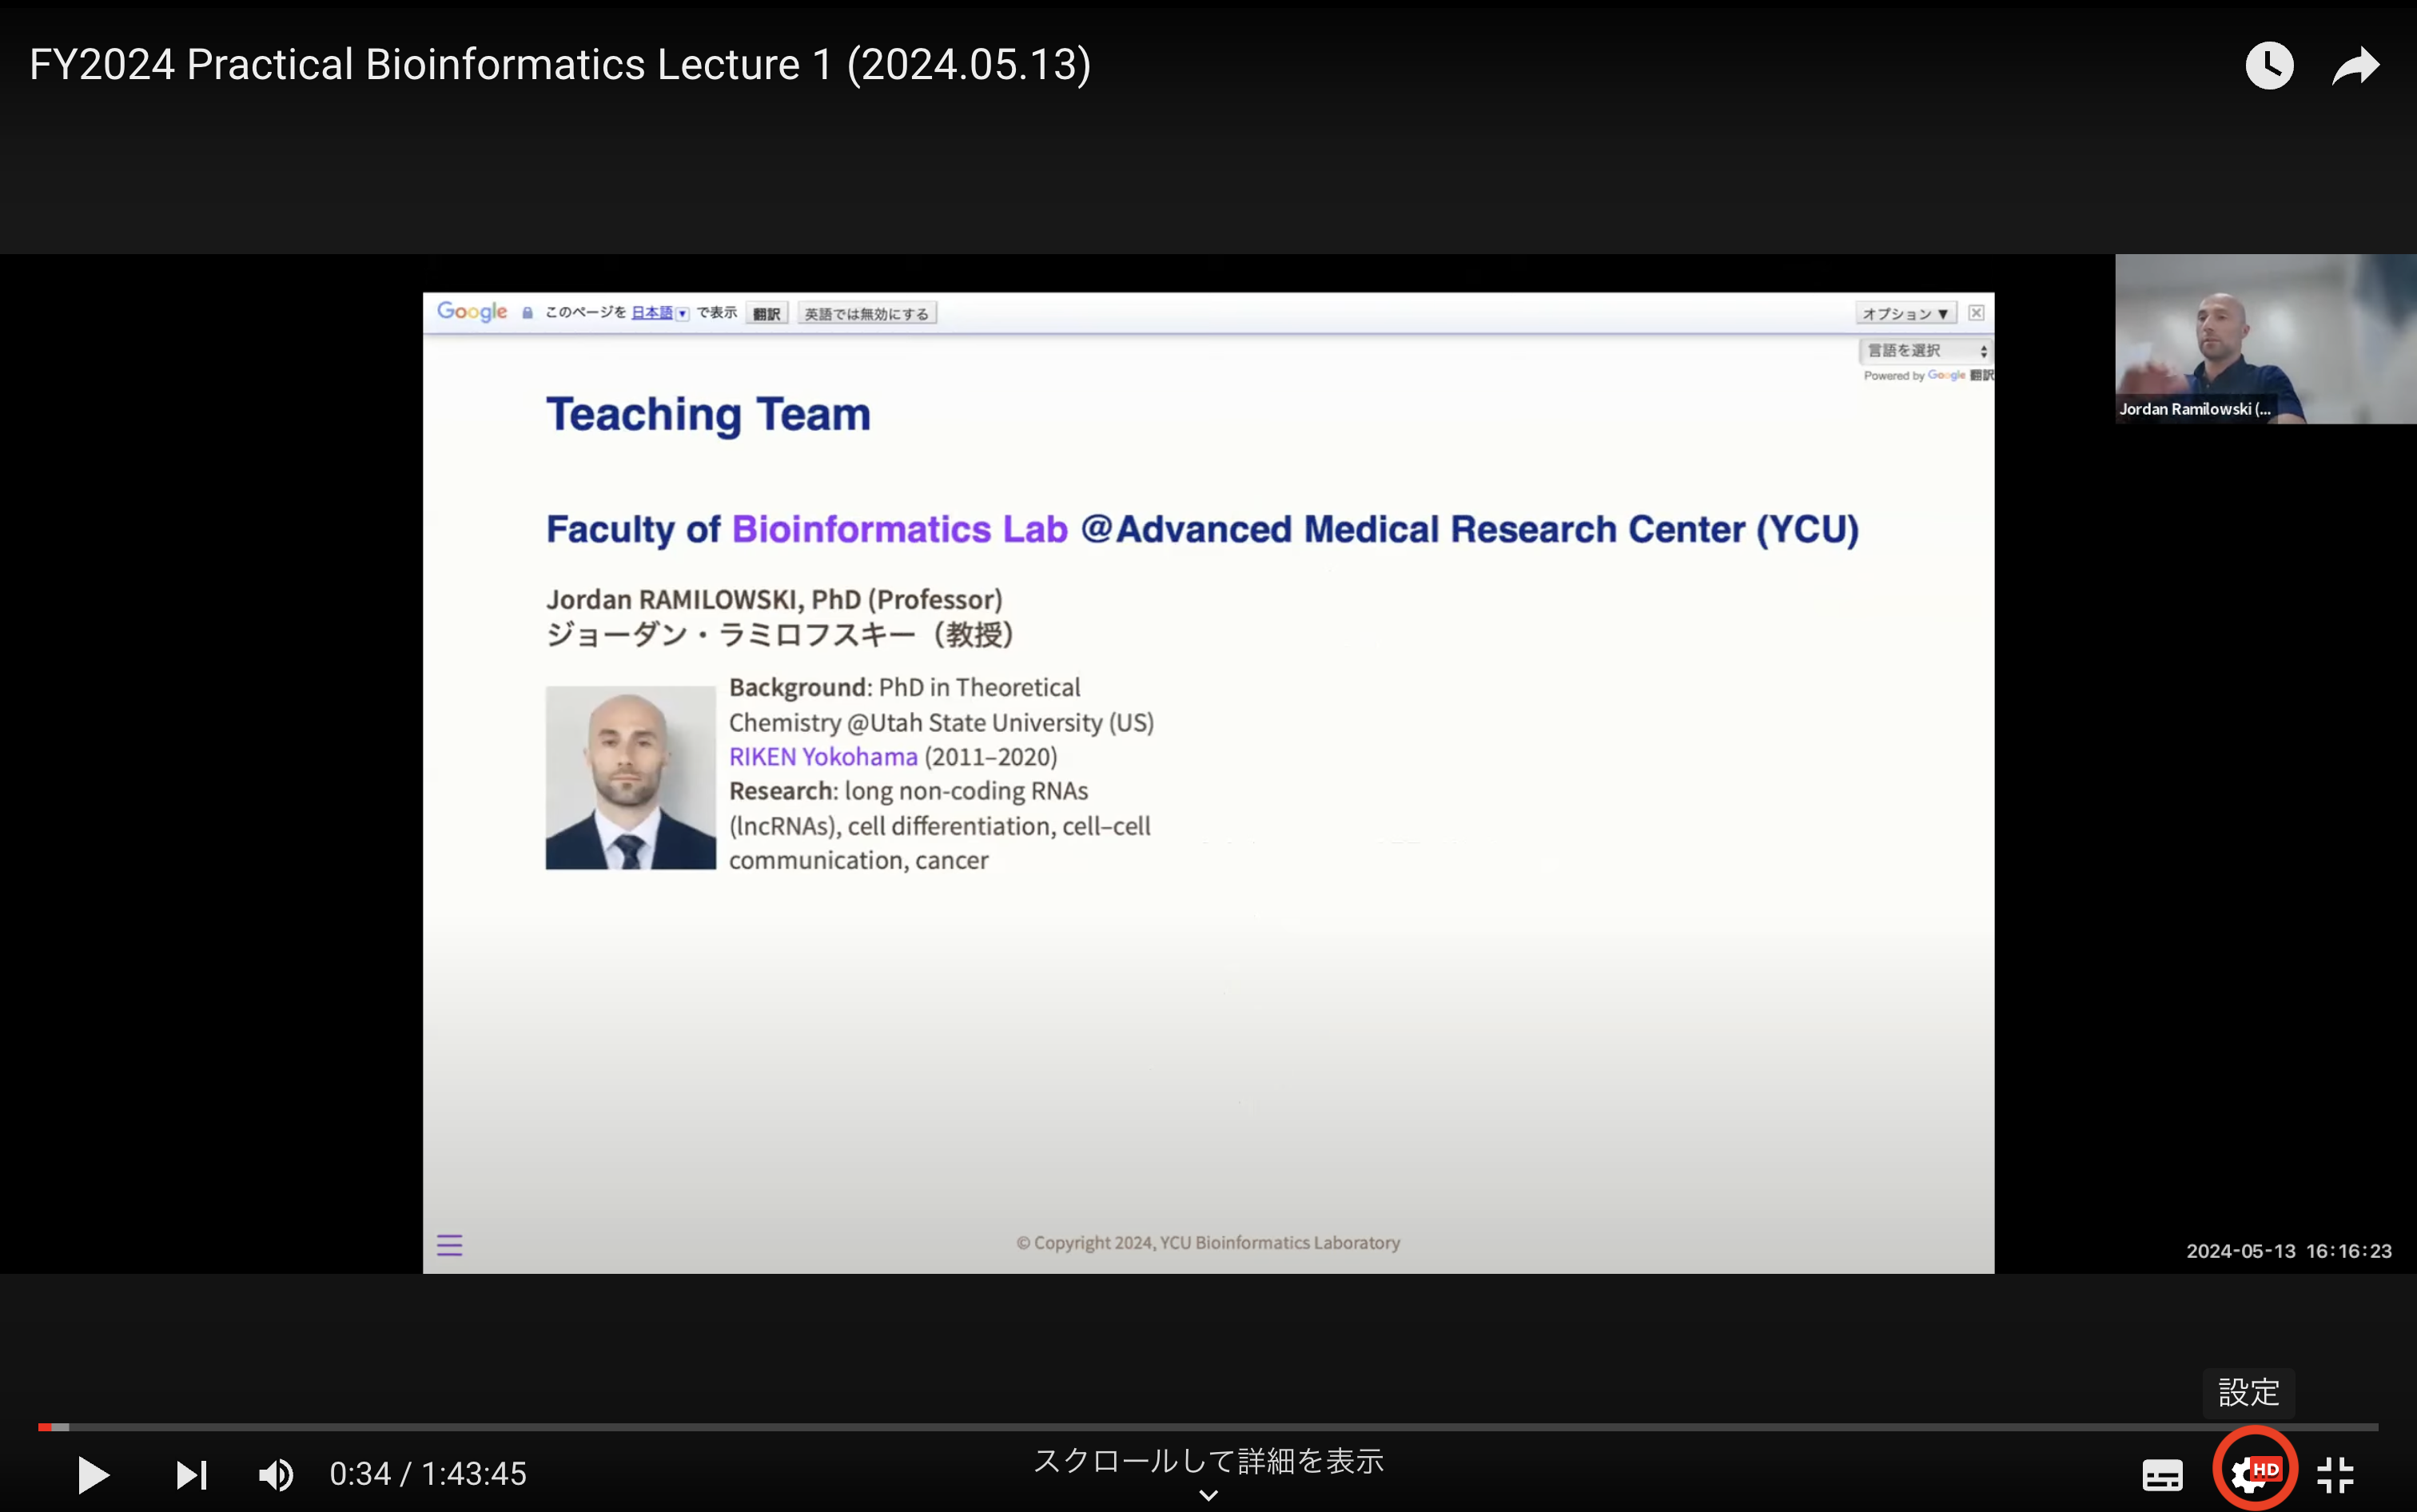Click the Share arrow icon
2417x1512 pixels.
(x=2355, y=66)
